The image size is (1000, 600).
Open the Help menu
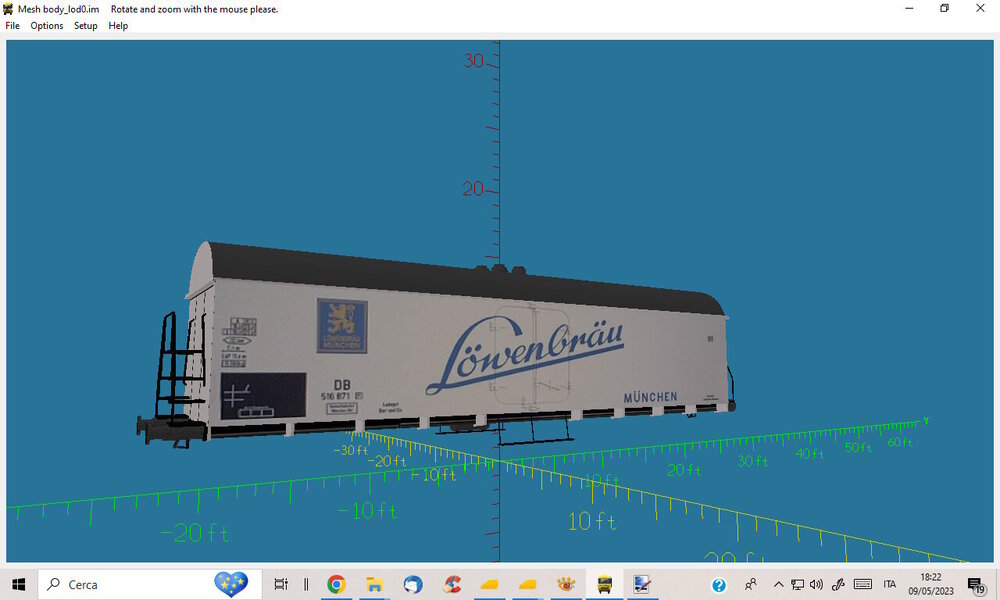tap(118, 26)
